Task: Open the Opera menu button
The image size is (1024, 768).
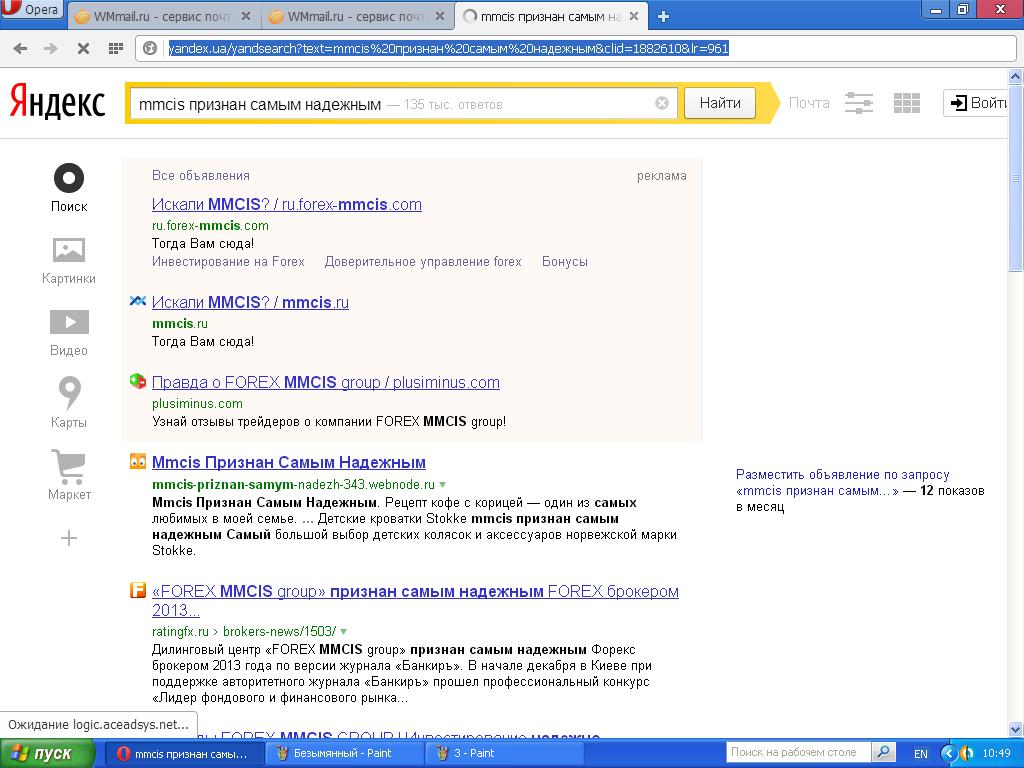Action: click(x=31, y=11)
